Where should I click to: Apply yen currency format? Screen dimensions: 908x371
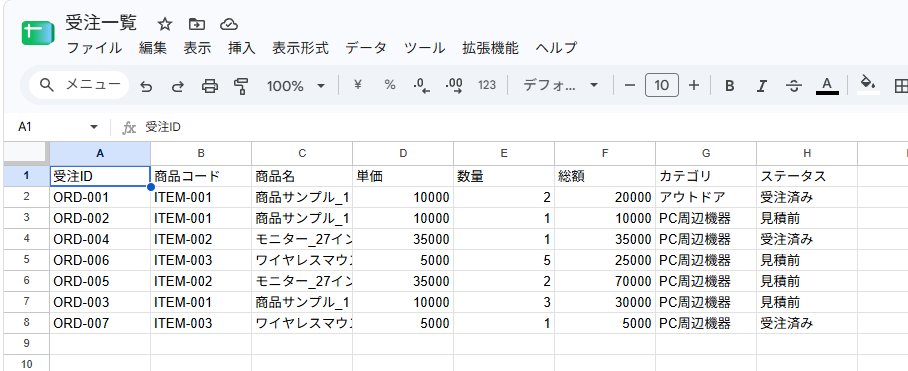tap(358, 85)
